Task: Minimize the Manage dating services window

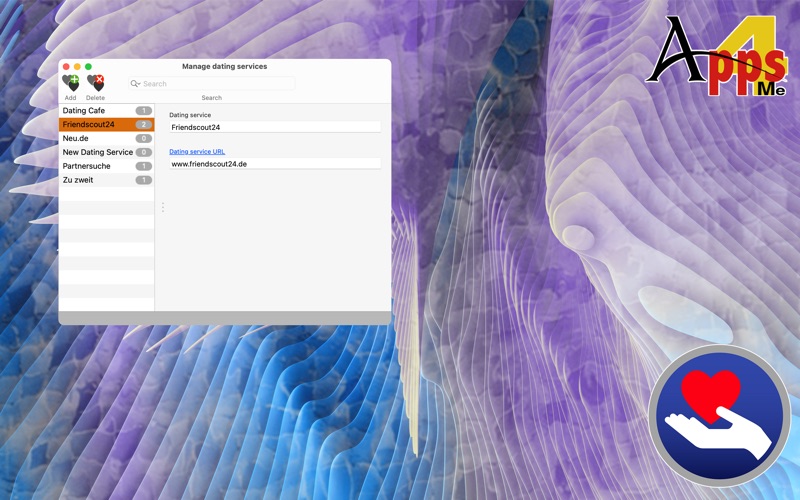Action: (x=77, y=66)
